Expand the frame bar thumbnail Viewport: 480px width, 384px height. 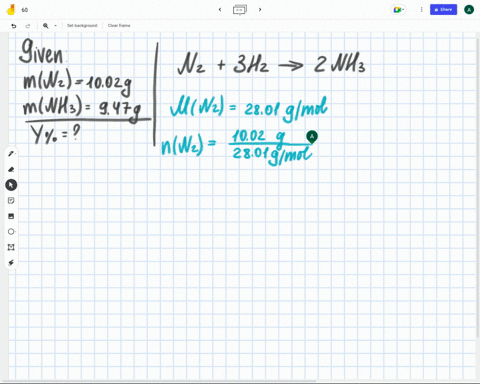240,9
